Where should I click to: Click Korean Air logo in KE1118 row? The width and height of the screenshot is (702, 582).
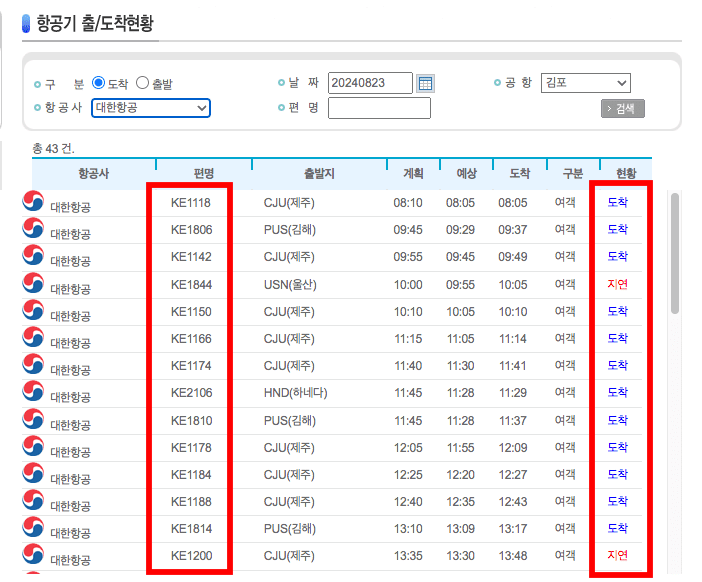(x=33, y=201)
